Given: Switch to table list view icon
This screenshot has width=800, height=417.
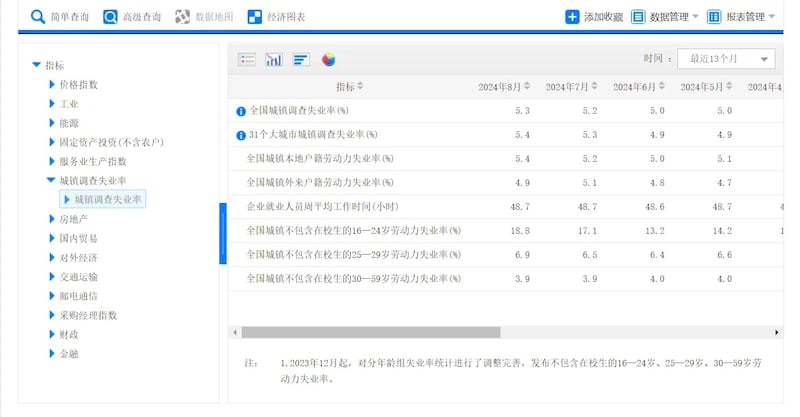Looking at the screenshot, I should tap(247, 60).
